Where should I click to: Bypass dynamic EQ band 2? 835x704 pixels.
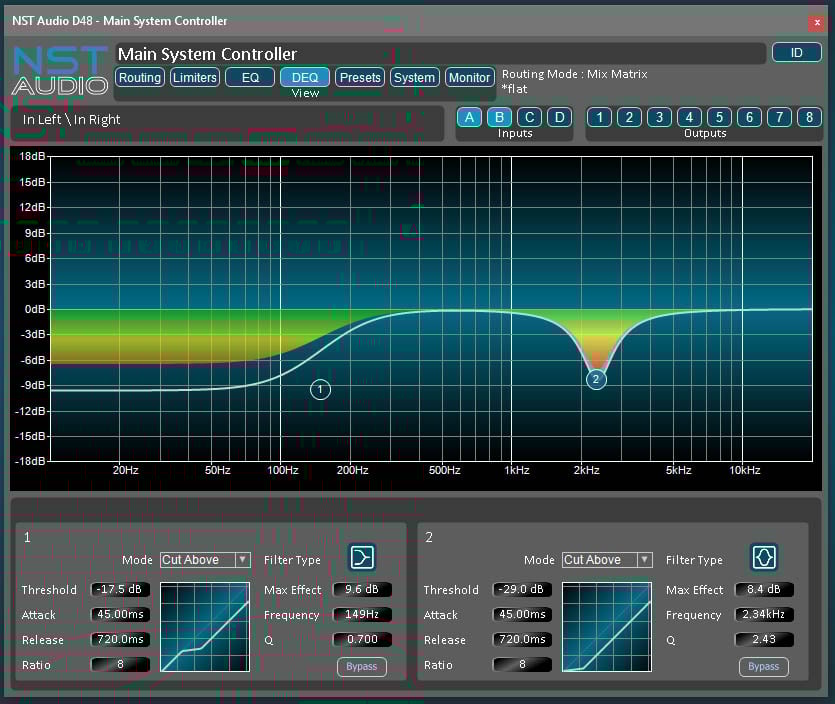(x=763, y=666)
